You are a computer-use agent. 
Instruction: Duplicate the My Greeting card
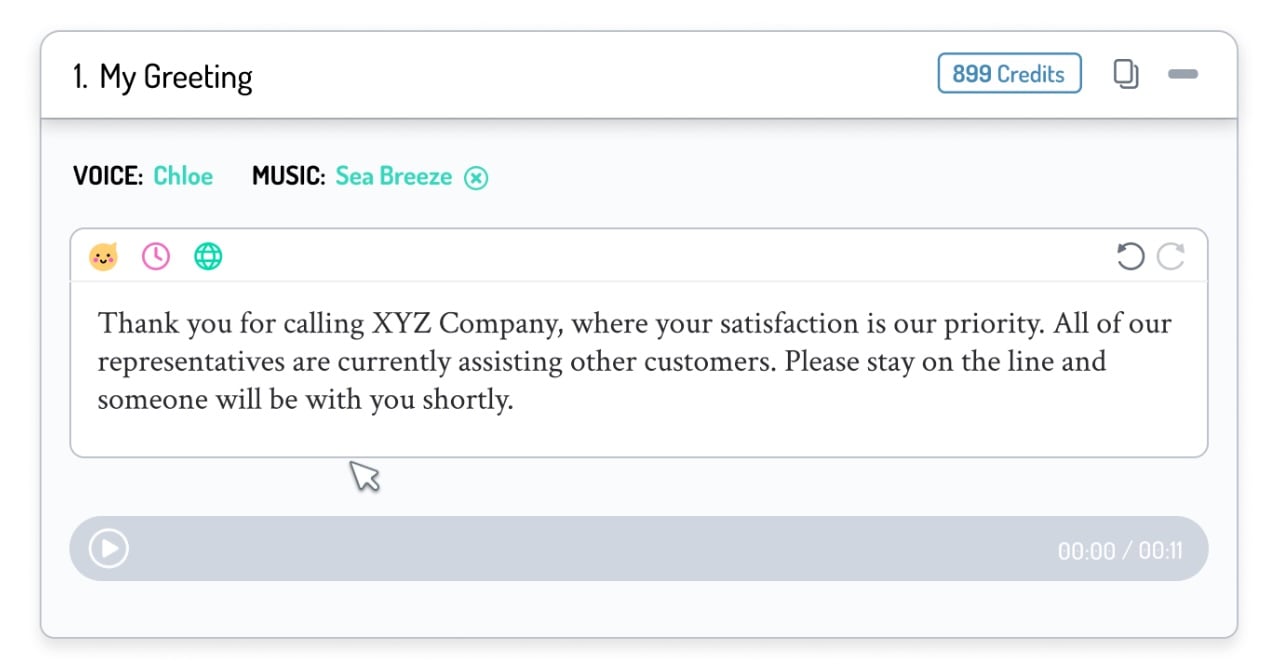pos(1126,74)
